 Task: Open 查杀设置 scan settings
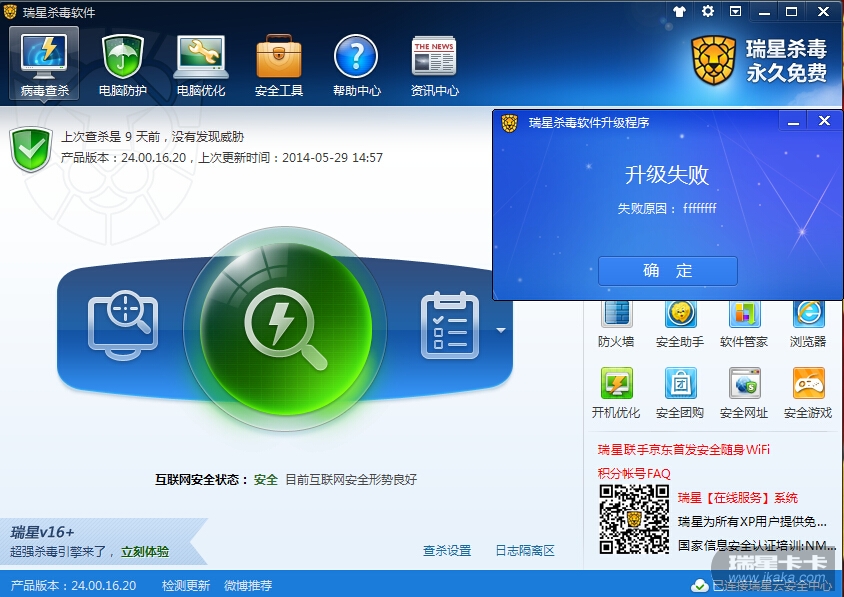click(x=447, y=551)
